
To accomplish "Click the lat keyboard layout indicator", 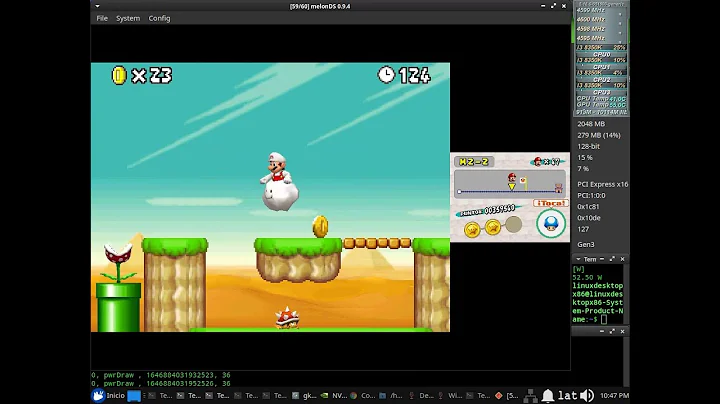I will pyautogui.click(x=568, y=395).
